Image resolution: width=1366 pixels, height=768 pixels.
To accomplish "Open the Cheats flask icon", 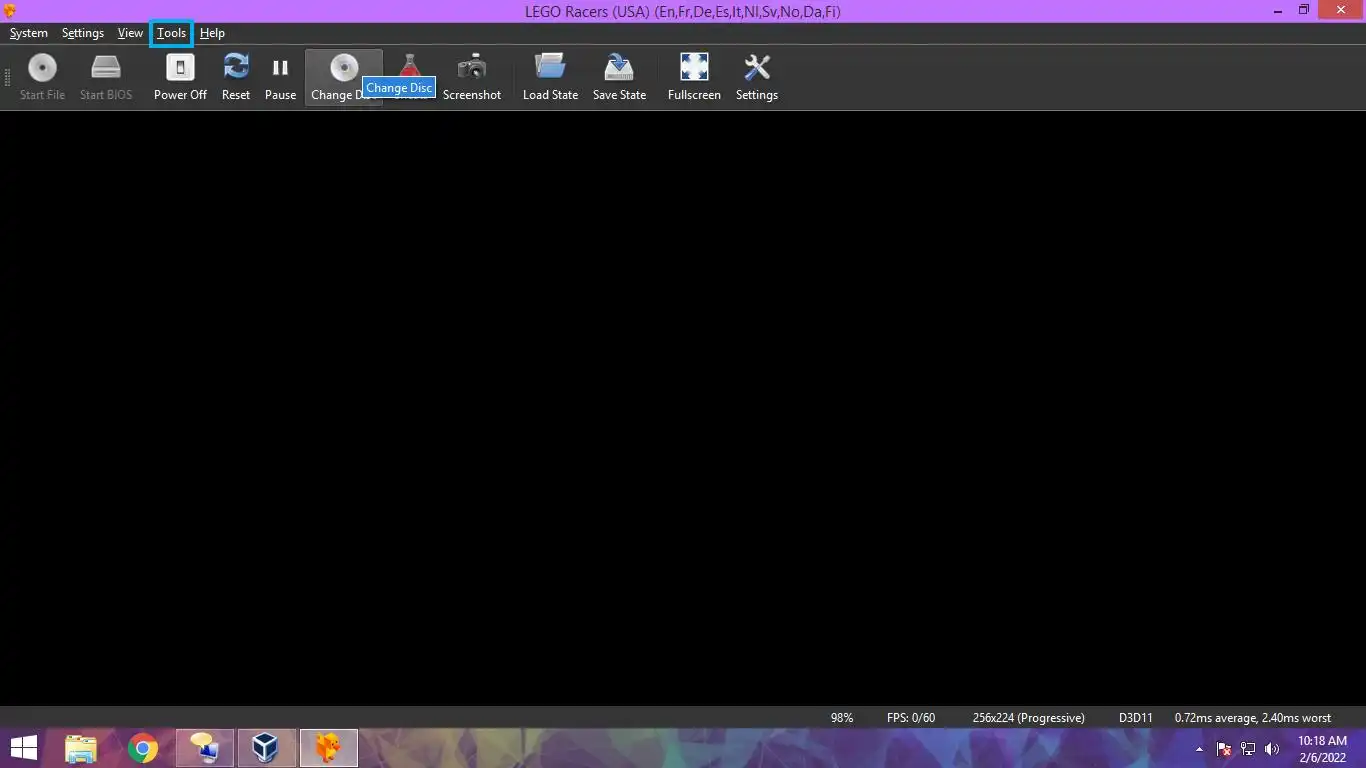I will pos(409,68).
